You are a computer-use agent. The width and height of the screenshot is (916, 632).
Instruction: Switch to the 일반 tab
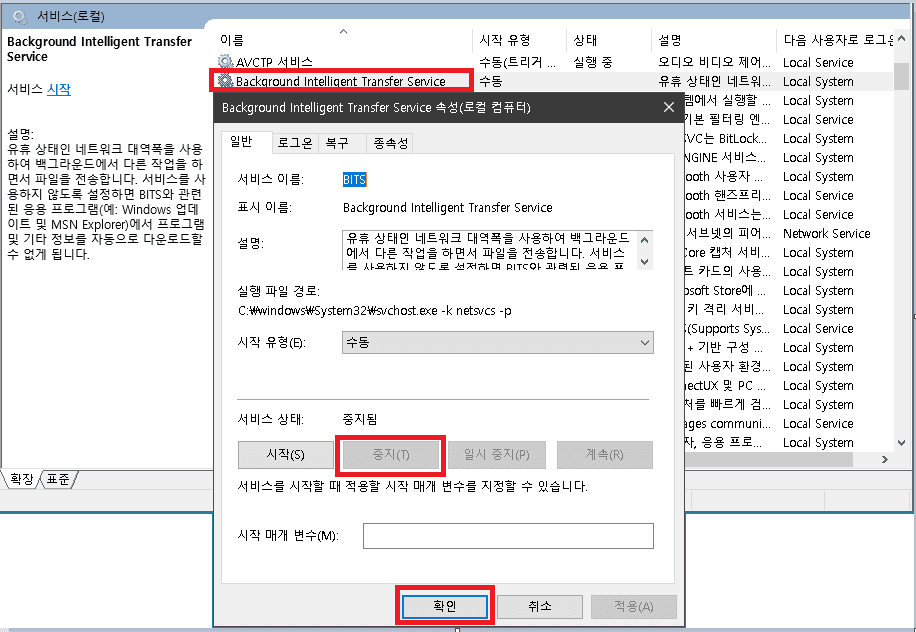[x=241, y=141]
